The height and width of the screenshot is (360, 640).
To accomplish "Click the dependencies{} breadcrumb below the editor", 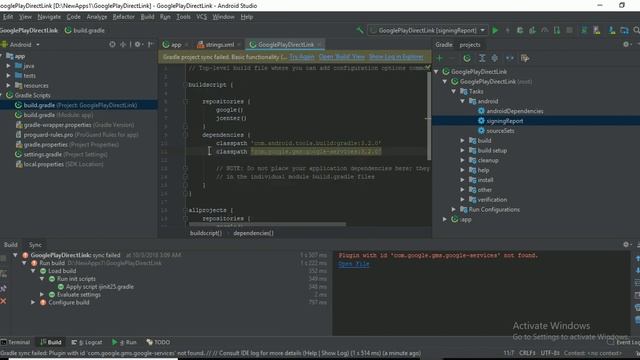I will 253,233.
